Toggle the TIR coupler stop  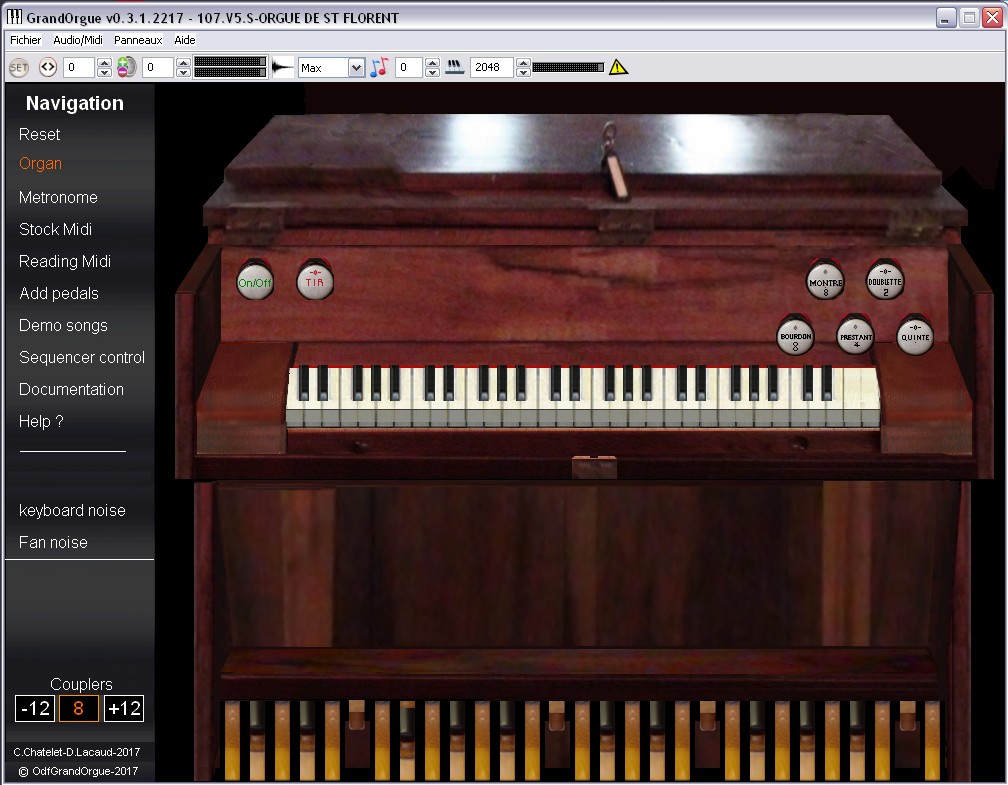tap(315, 282)
